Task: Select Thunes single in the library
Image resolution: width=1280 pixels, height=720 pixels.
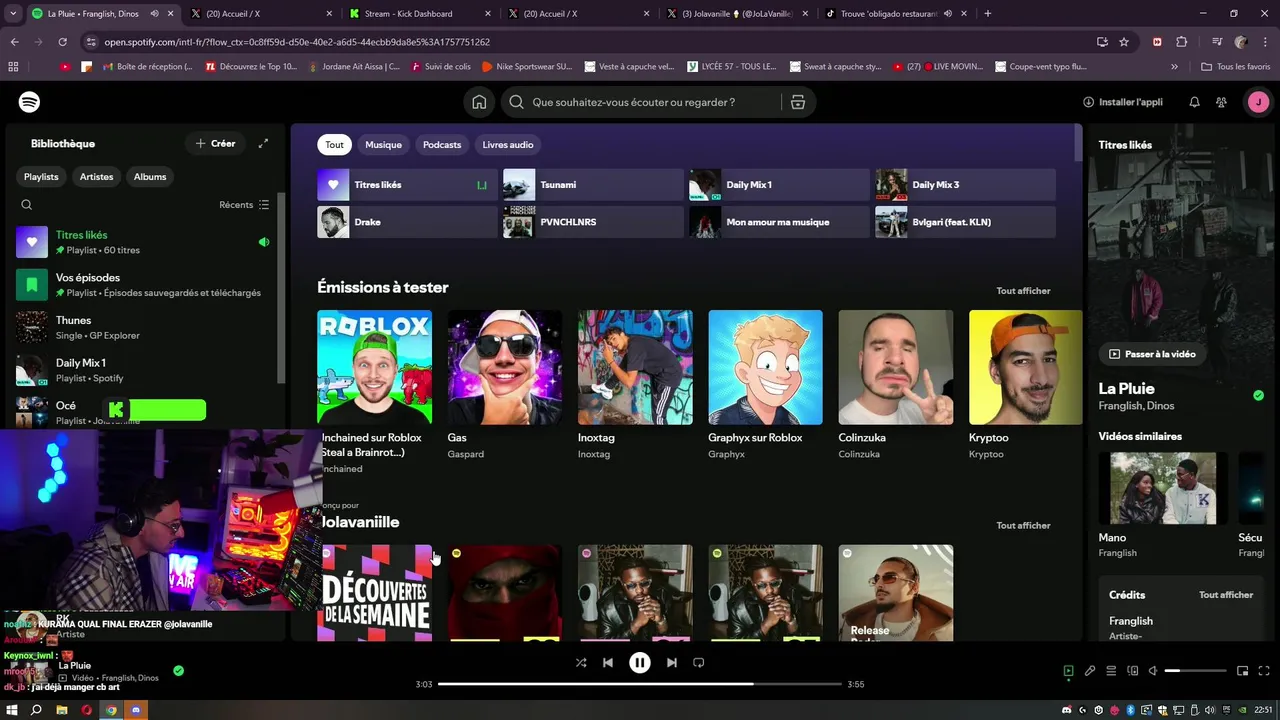Action: pyautogui.click(x=144, y=327)
